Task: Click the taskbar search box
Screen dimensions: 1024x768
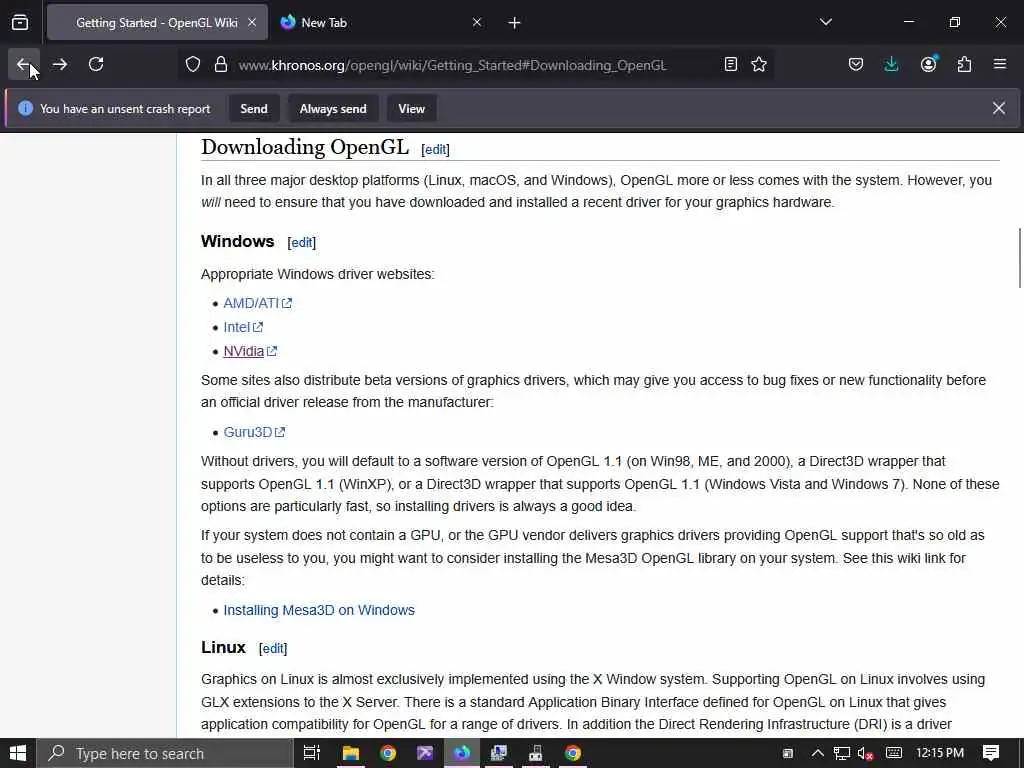Action: coord(165,754)
